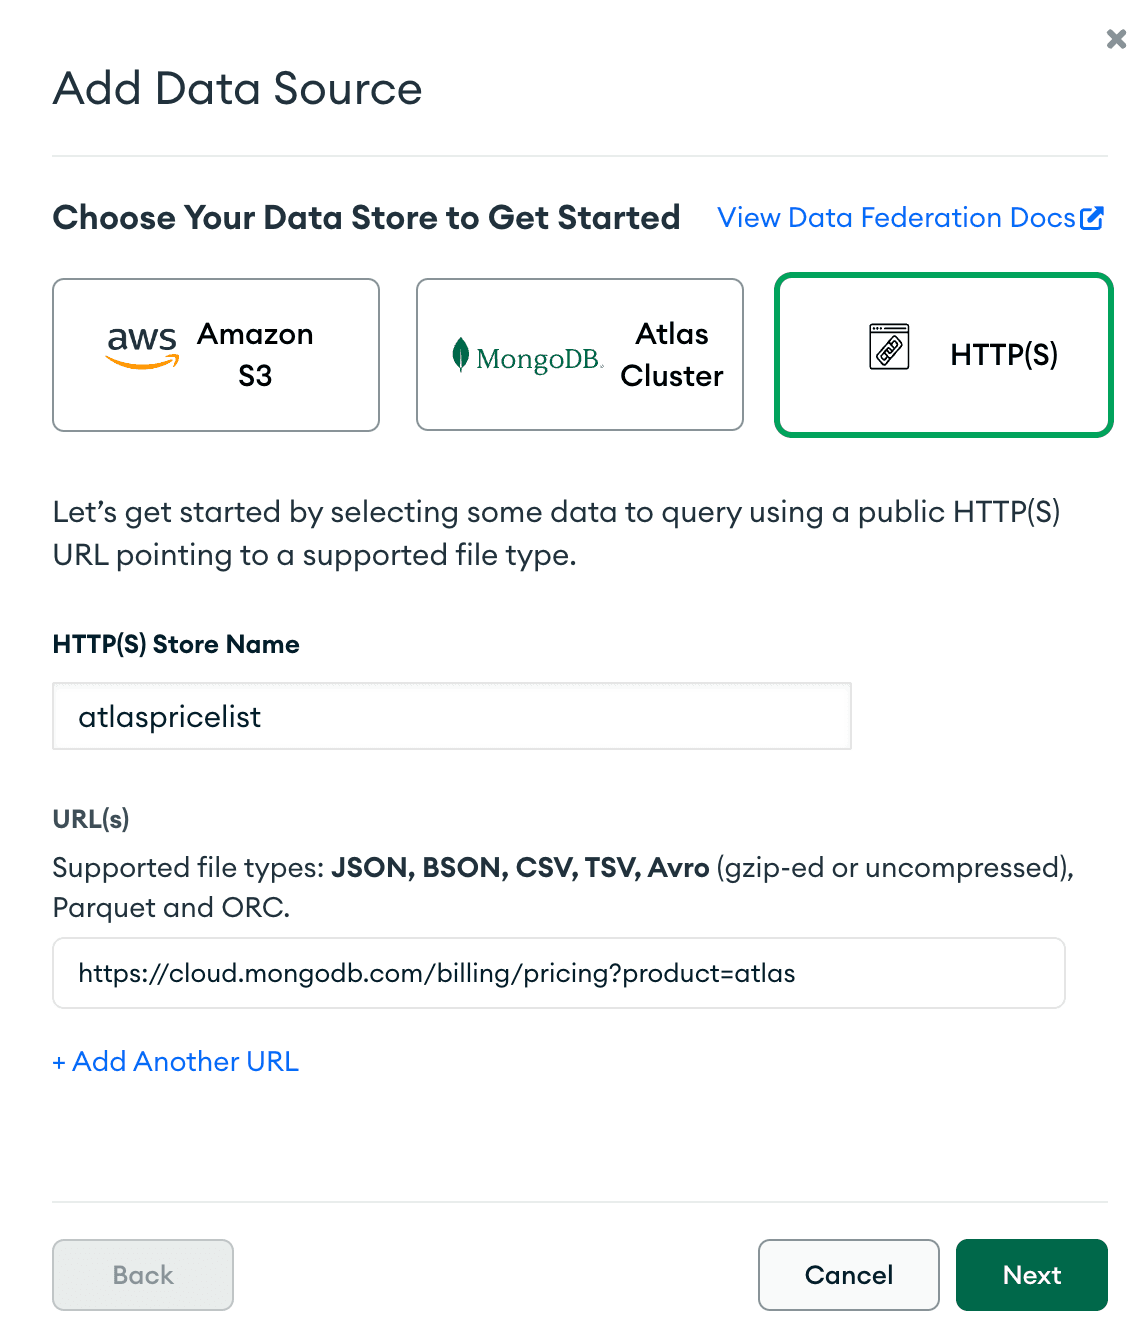Click the MongoDB wordmark in Atlas card
1132x1340 pixels.
pyautogui.click(x=539, y=359)
